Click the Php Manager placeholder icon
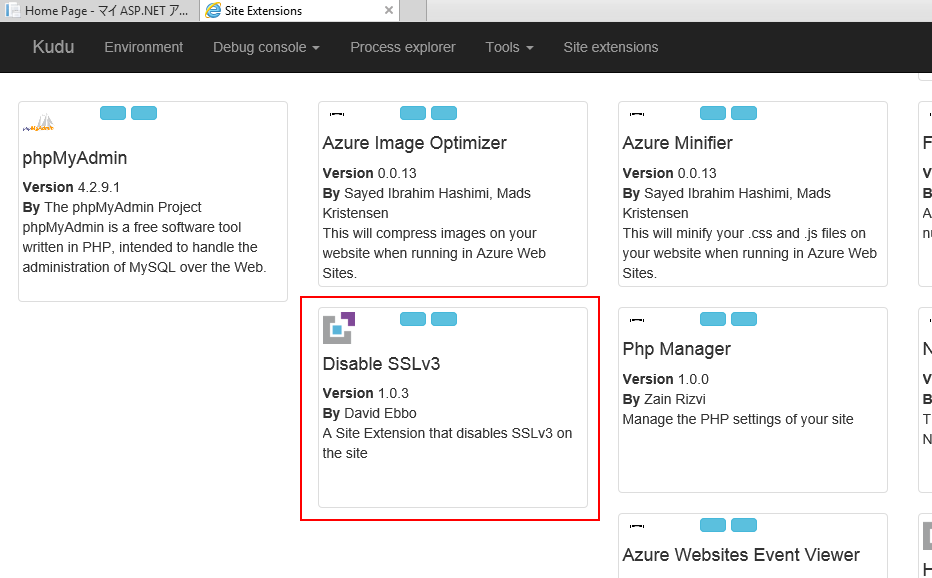932x578 pixels. 637,320
